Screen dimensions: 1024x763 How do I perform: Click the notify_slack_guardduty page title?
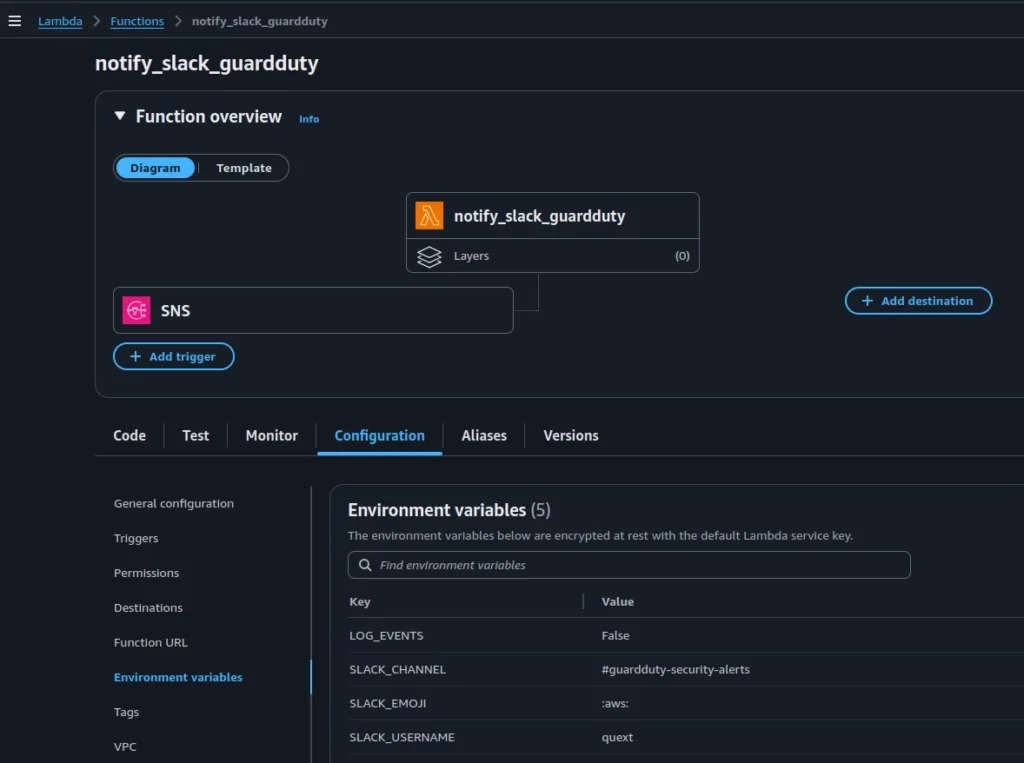pyautogui.click(x=207, y=63)
